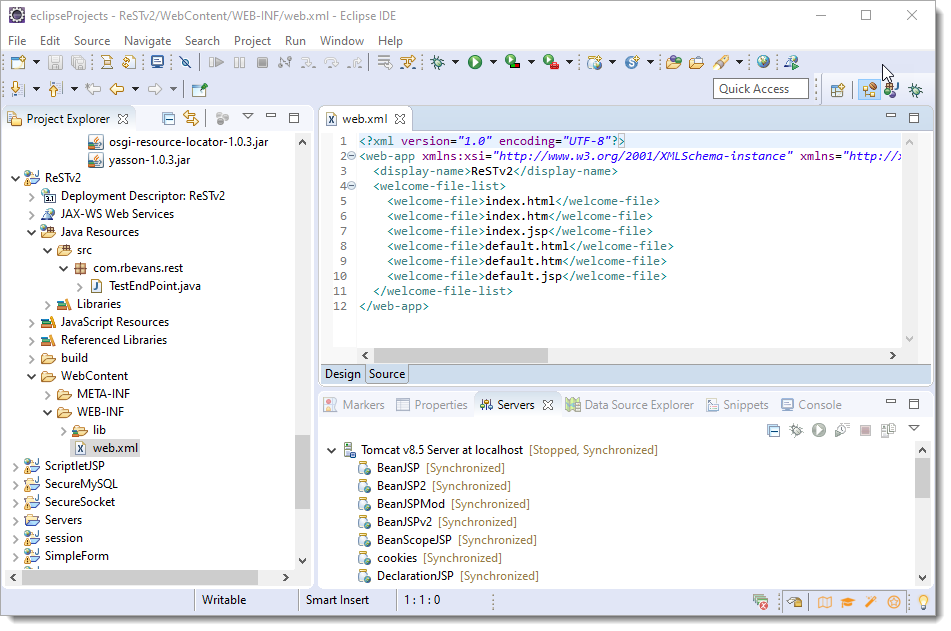This screenshot has height=631, width=951.
Task: Click the Terminate stop icon in main toolbar
Action: coord(262,62)
